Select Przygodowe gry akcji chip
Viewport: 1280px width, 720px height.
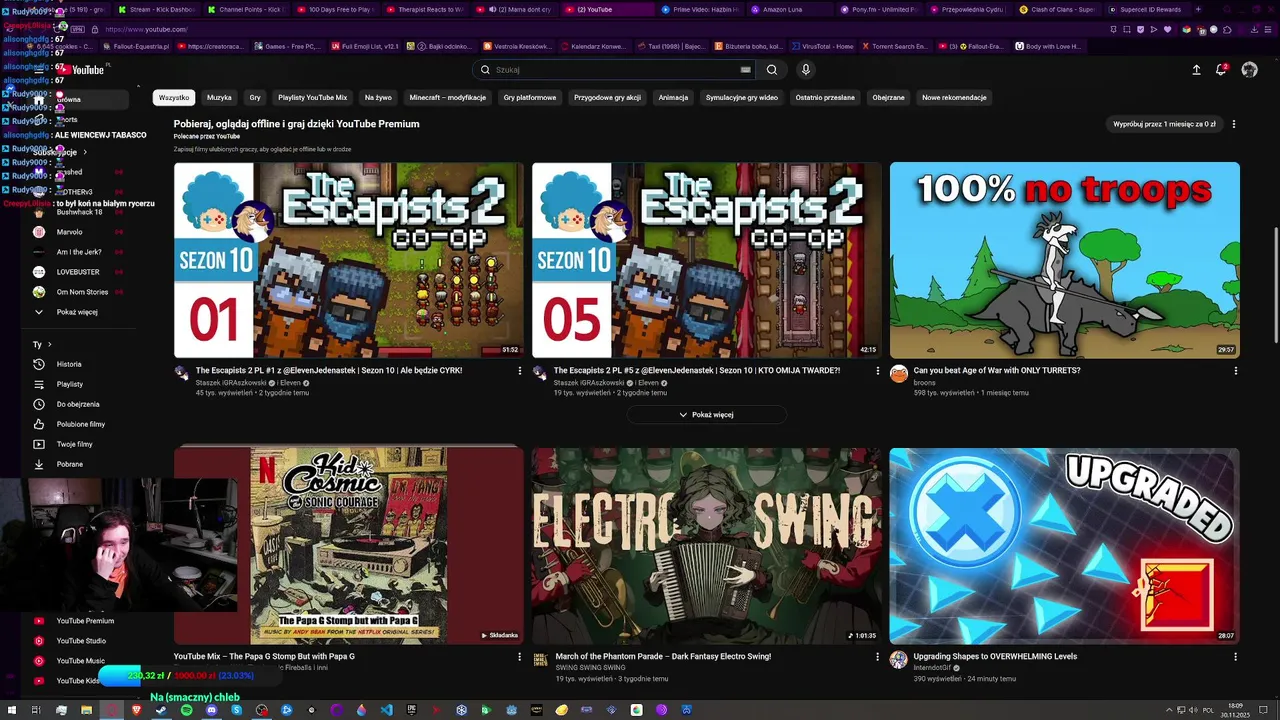tap(607, 98)
